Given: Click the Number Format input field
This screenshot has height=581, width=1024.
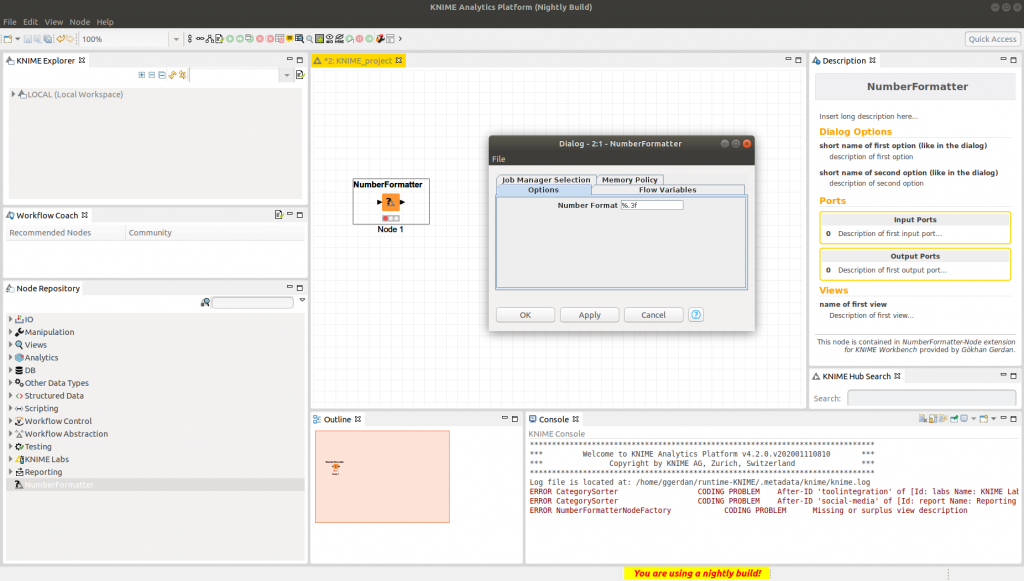Looking at the screenshot, I should [x=652, y=205].
